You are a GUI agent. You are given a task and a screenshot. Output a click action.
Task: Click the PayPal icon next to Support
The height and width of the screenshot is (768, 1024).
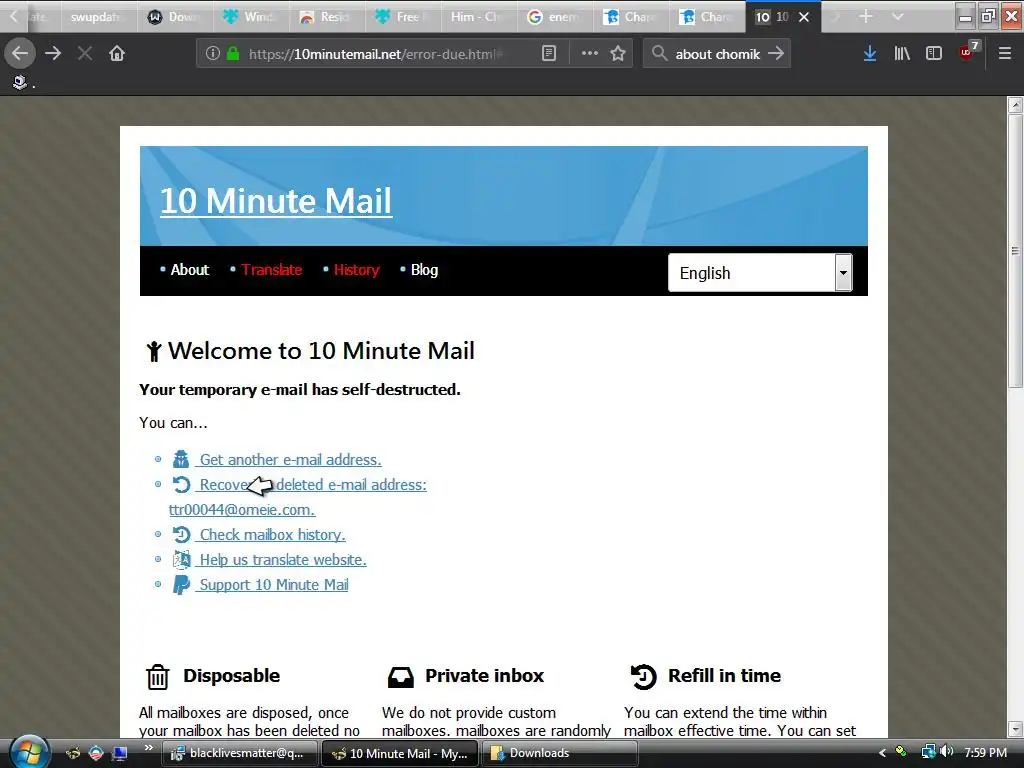coord(181,584)
